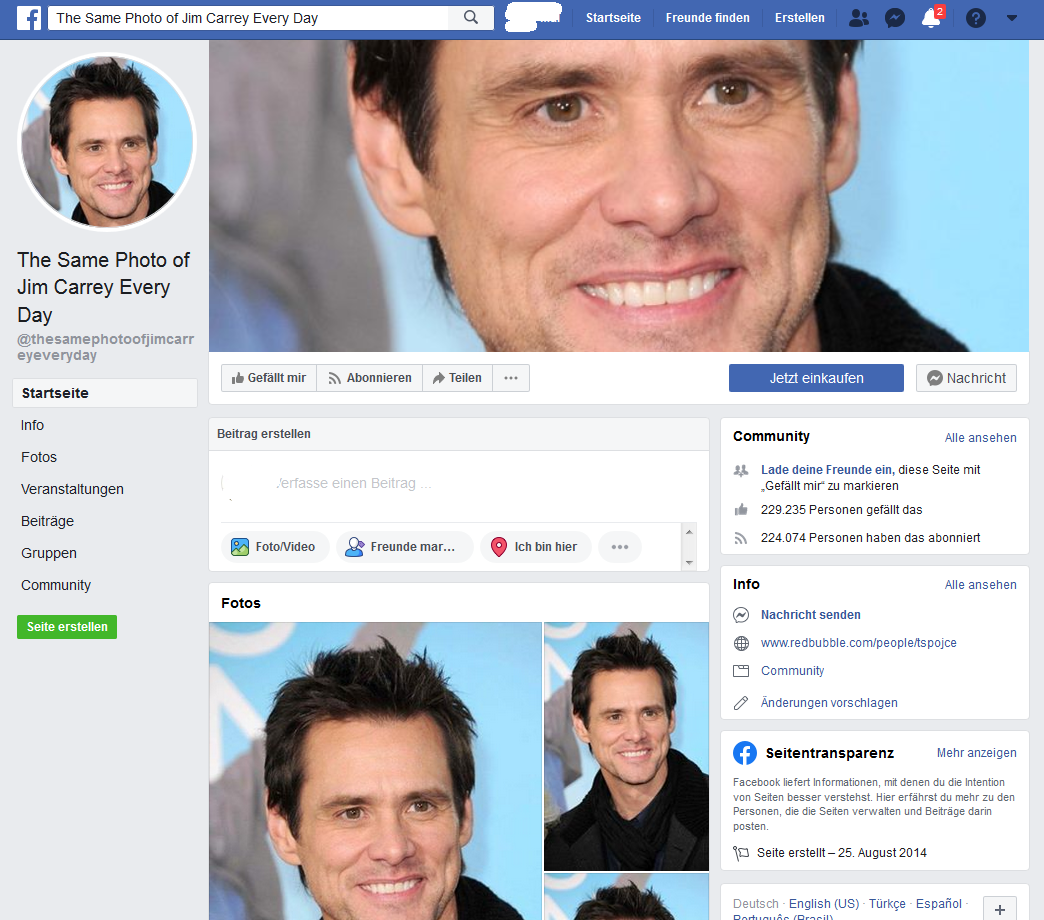Click the Community link in Info box
The height and width of the screenshot is (920, 1044).
pos(792,670)
